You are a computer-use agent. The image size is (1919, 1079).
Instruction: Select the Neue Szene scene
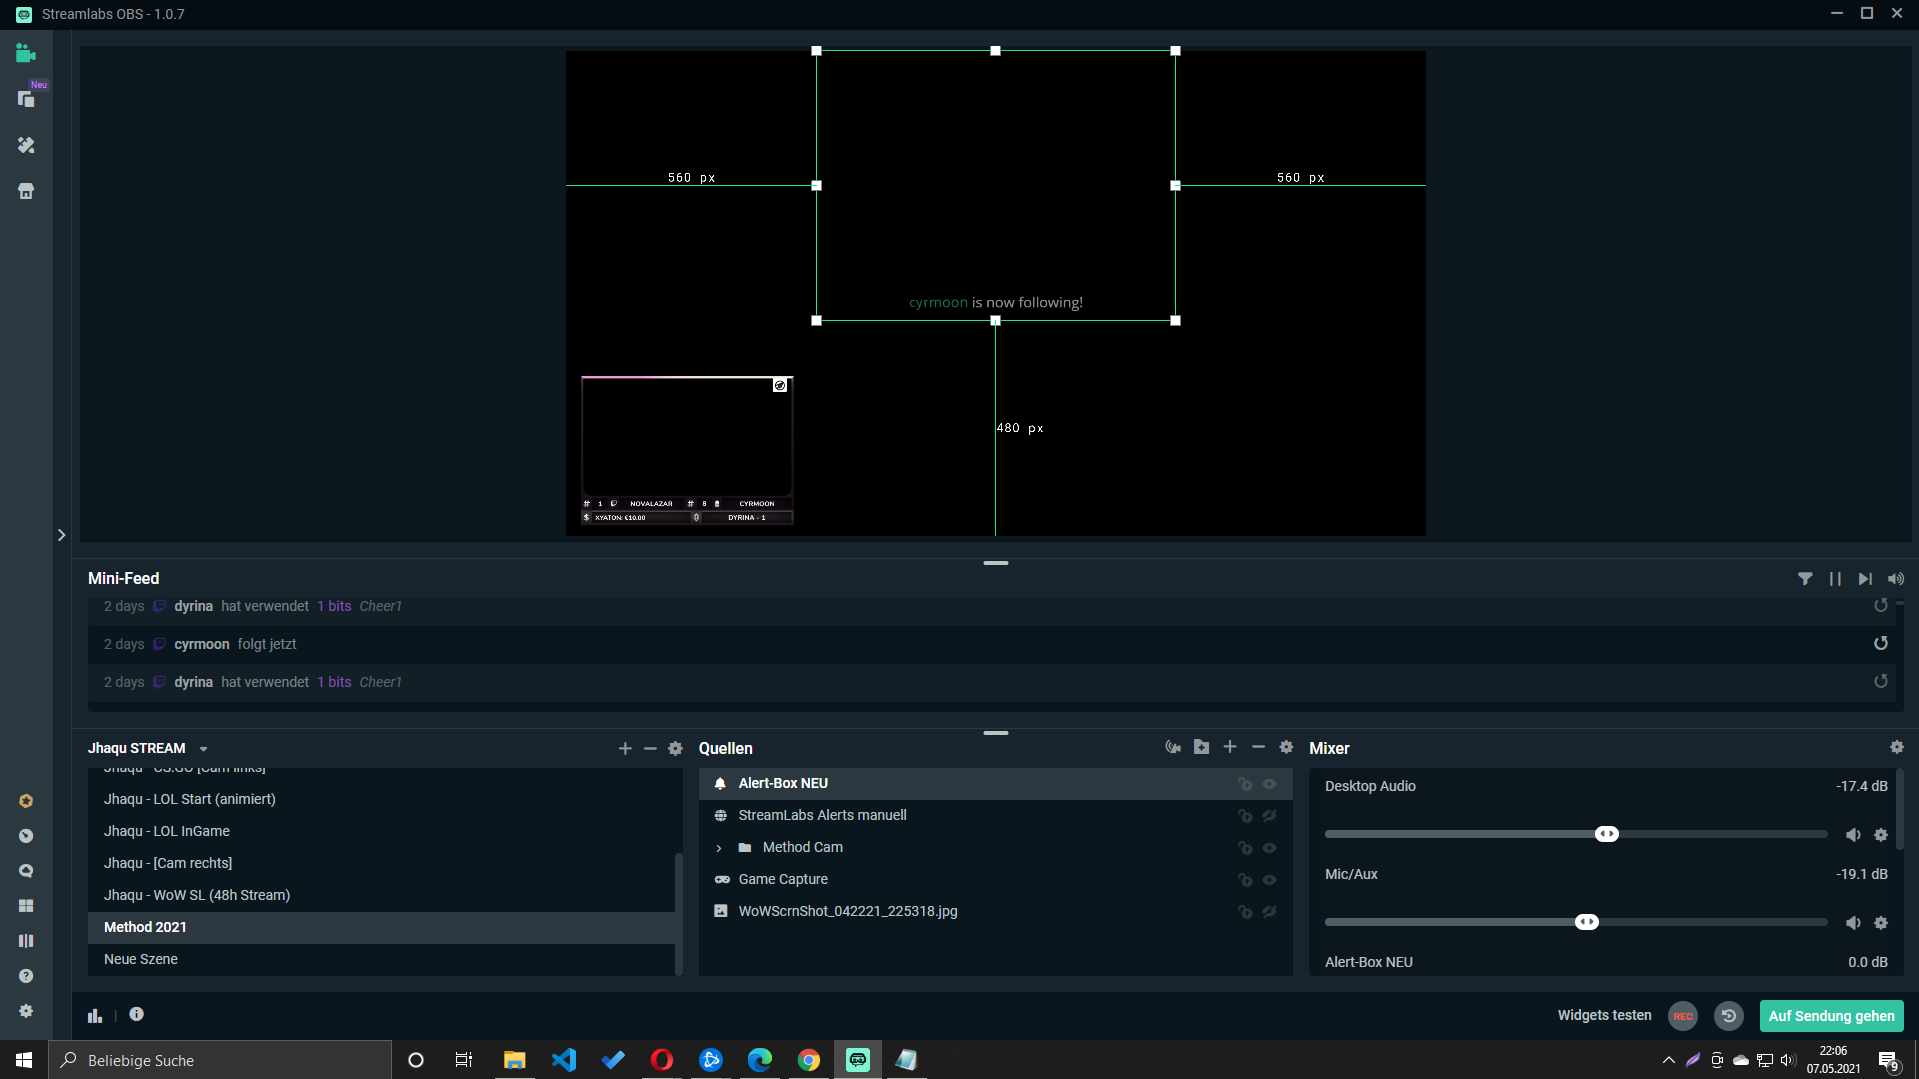coord(141,959)
